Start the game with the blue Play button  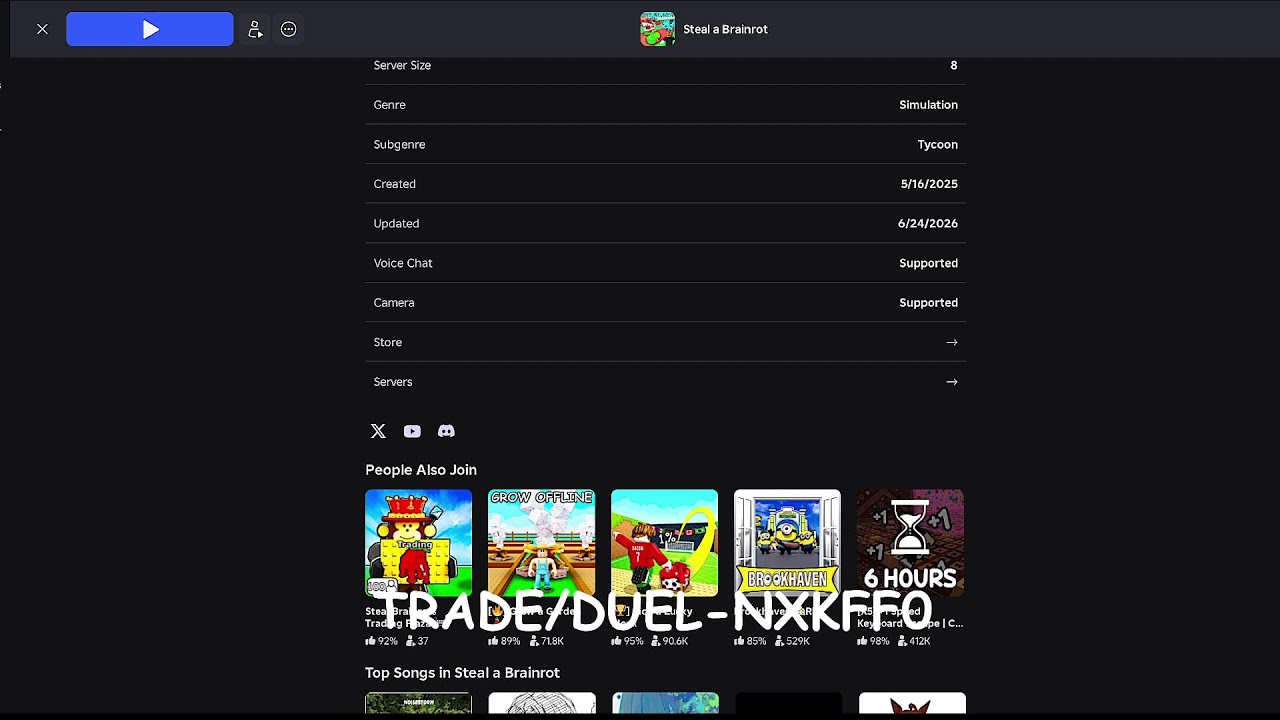(150, 29)
